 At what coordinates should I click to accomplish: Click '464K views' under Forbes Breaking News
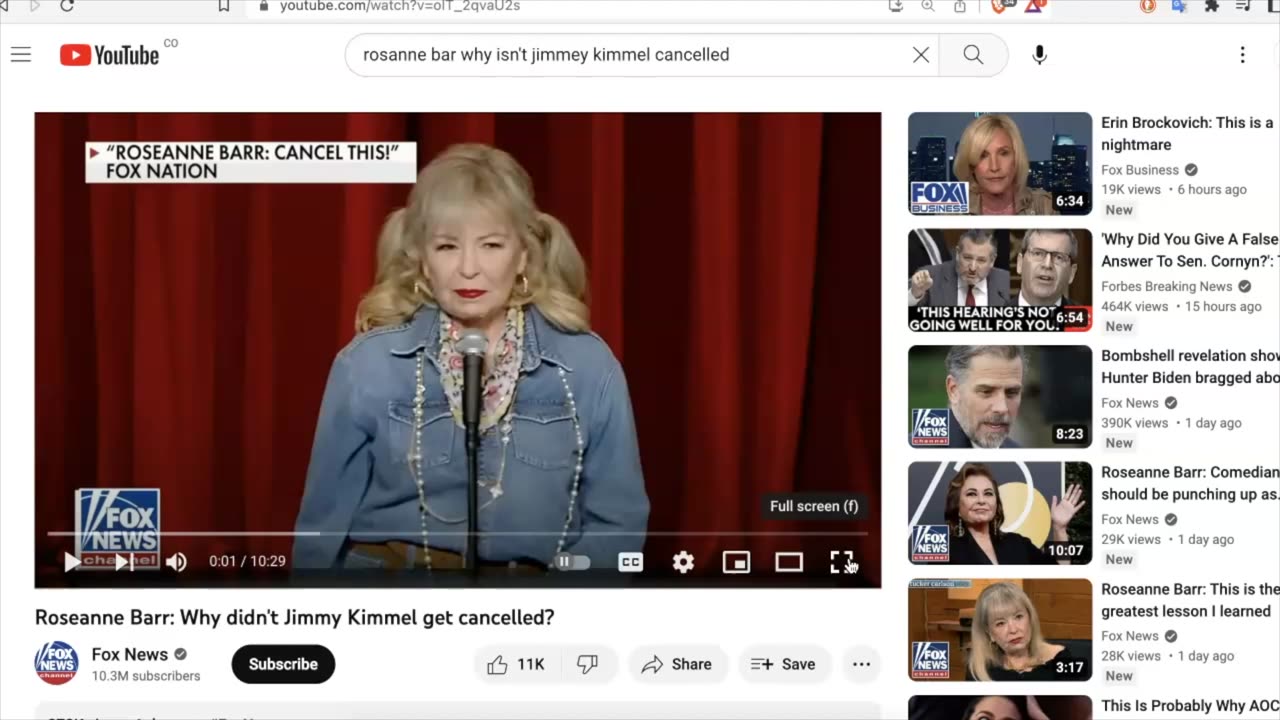pyautogui.click(x=1135, y=306)
